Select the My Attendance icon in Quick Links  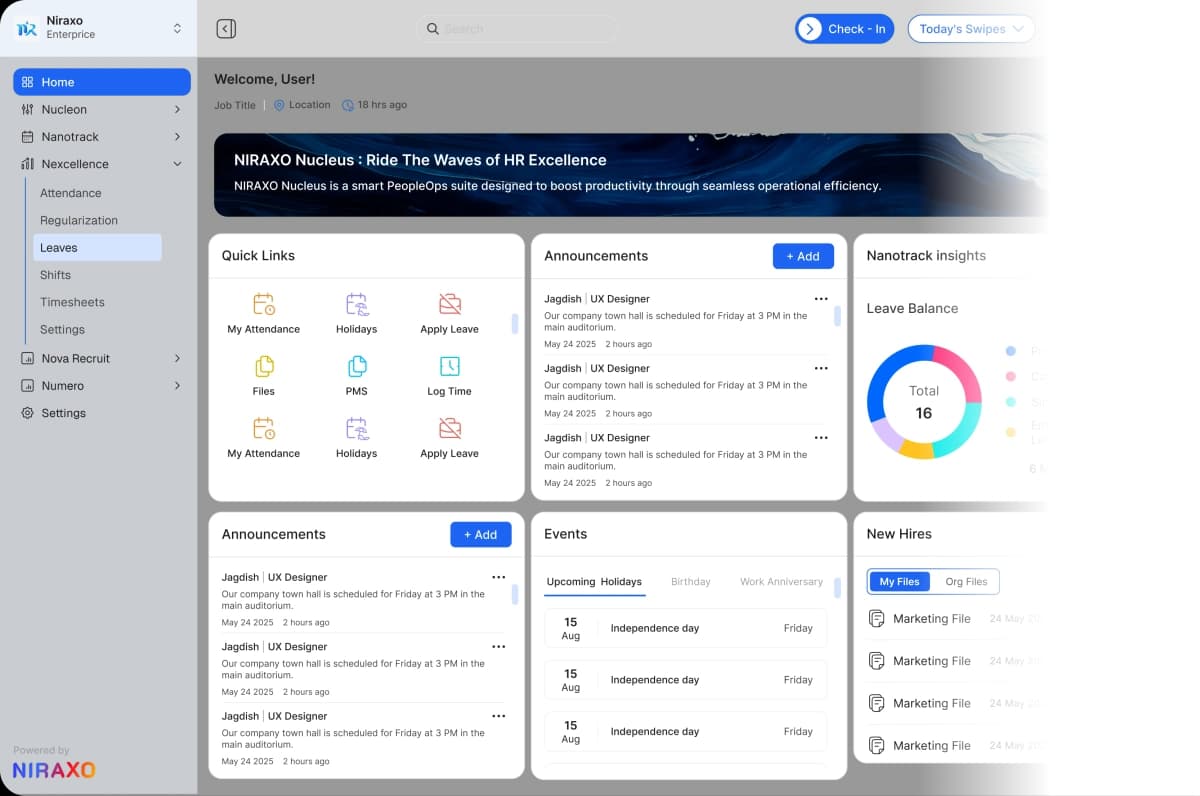(x=263, y=302)
